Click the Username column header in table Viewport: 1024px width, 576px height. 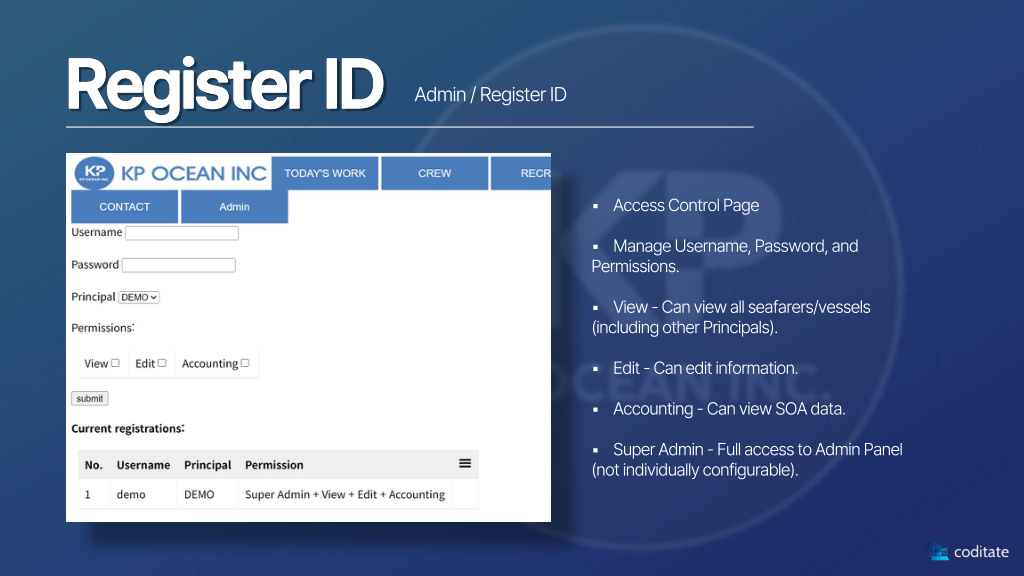point(143,465)
